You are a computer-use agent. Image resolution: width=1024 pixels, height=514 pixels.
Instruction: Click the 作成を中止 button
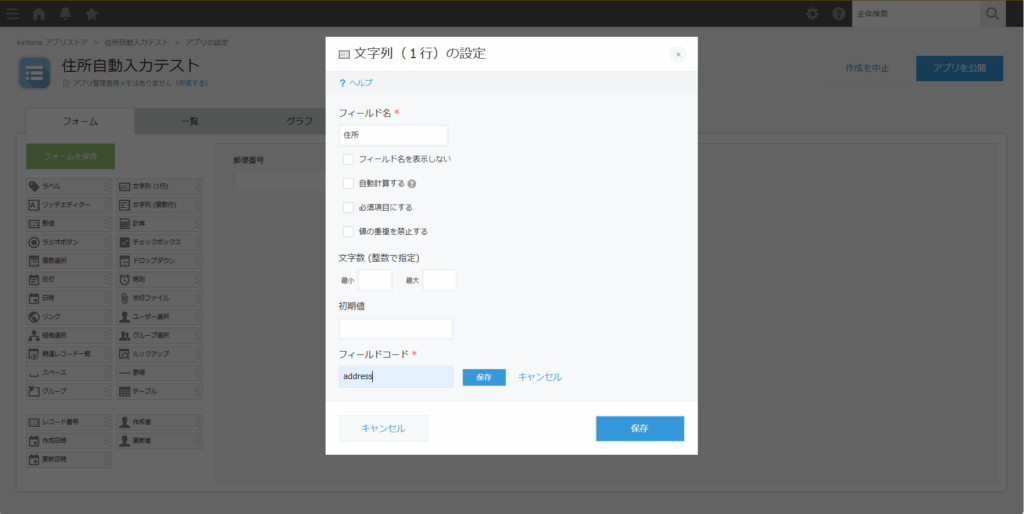(867, 68)
